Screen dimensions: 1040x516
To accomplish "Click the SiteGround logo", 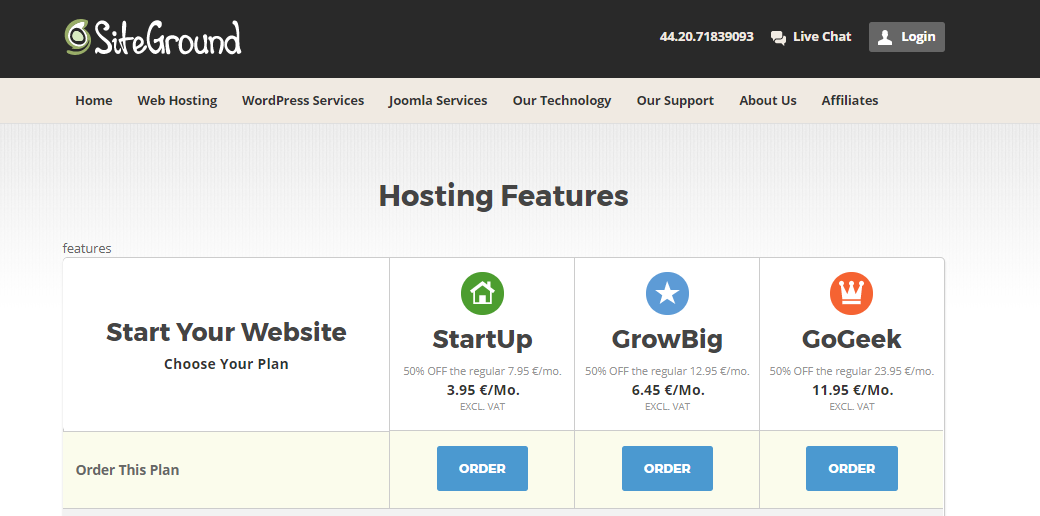I will click(153, 38).
